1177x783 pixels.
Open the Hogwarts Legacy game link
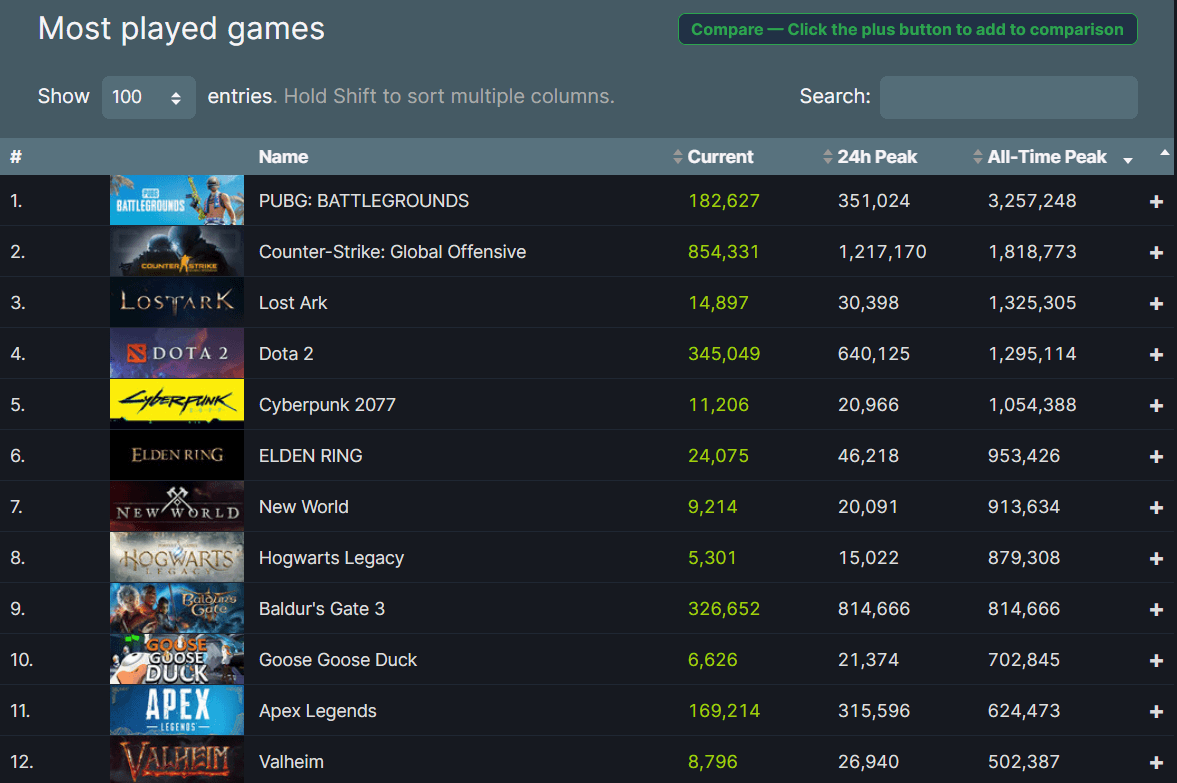tap(331, 558)
